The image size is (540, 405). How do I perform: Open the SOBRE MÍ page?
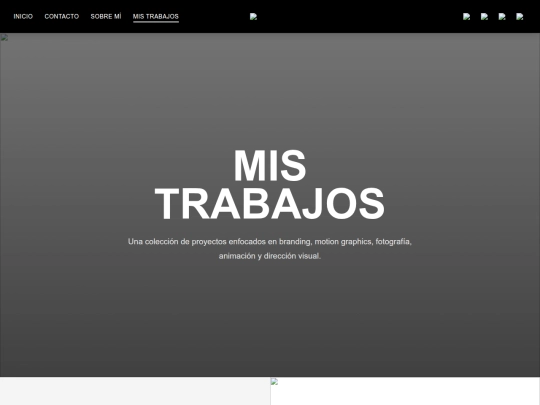click(106, 16)
